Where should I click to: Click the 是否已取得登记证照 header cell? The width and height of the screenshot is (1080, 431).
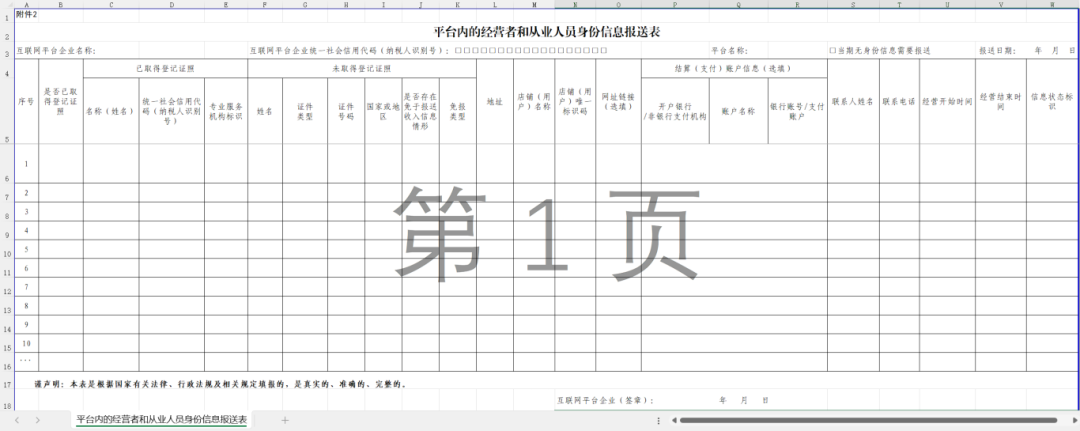coord(61,101)
